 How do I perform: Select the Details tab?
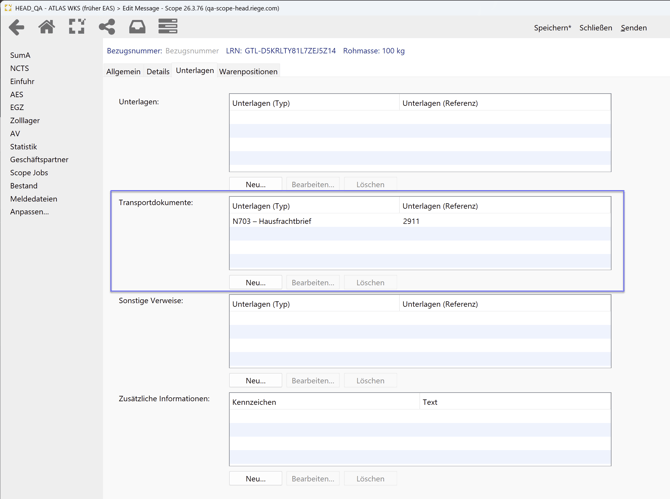(x=158, y=72)
